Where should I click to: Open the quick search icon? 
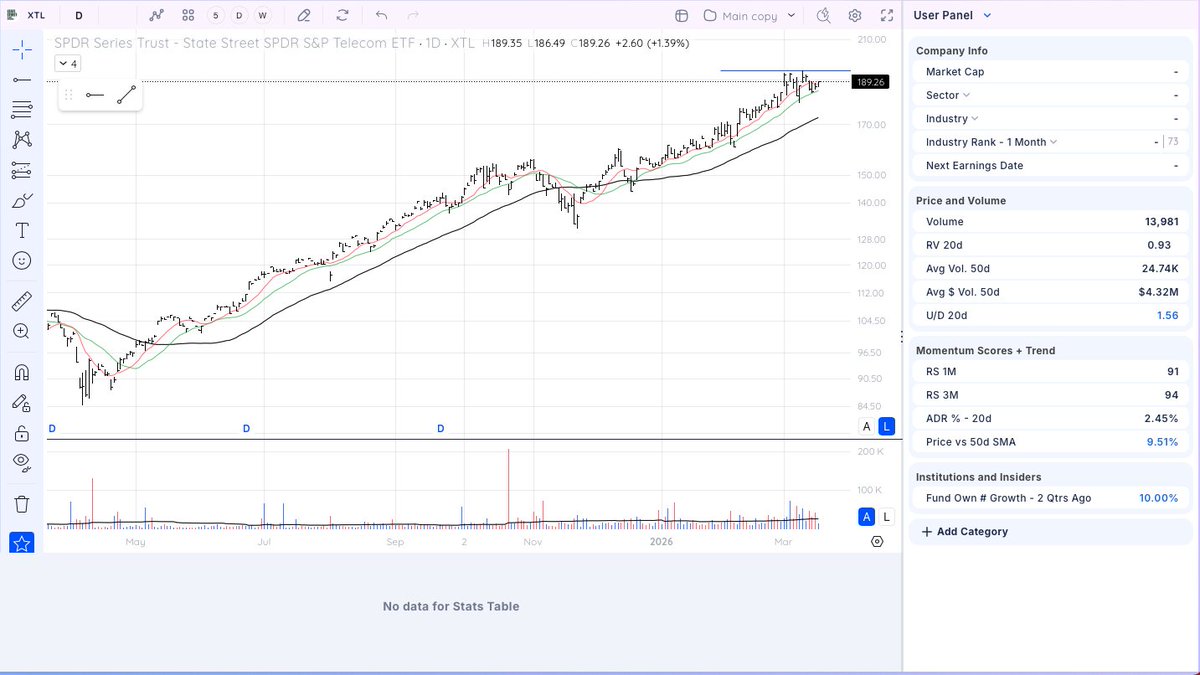[x=823, y=16]
